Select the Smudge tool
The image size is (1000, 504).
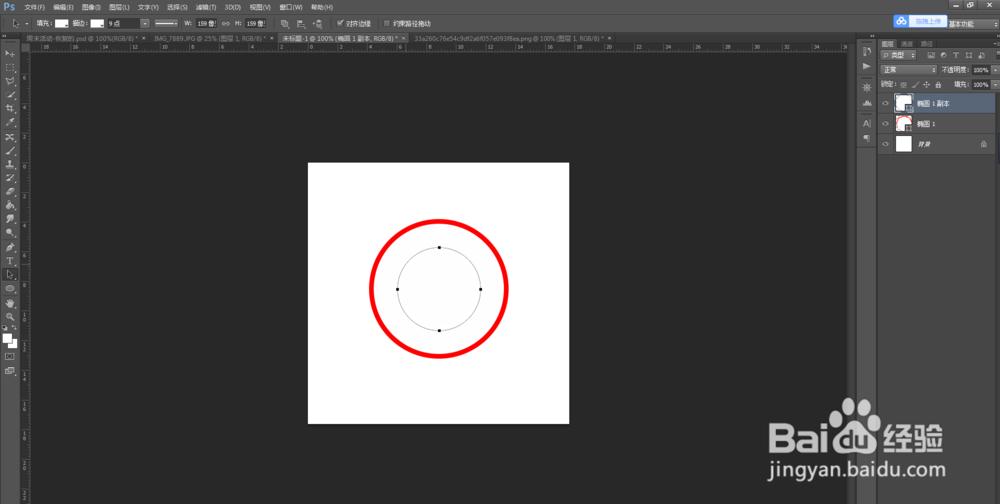pyautogui.click(x=10, y=219)
